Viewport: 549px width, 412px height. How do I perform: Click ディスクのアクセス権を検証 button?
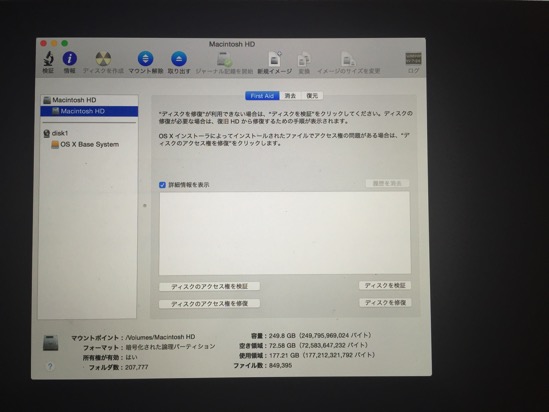209,286
